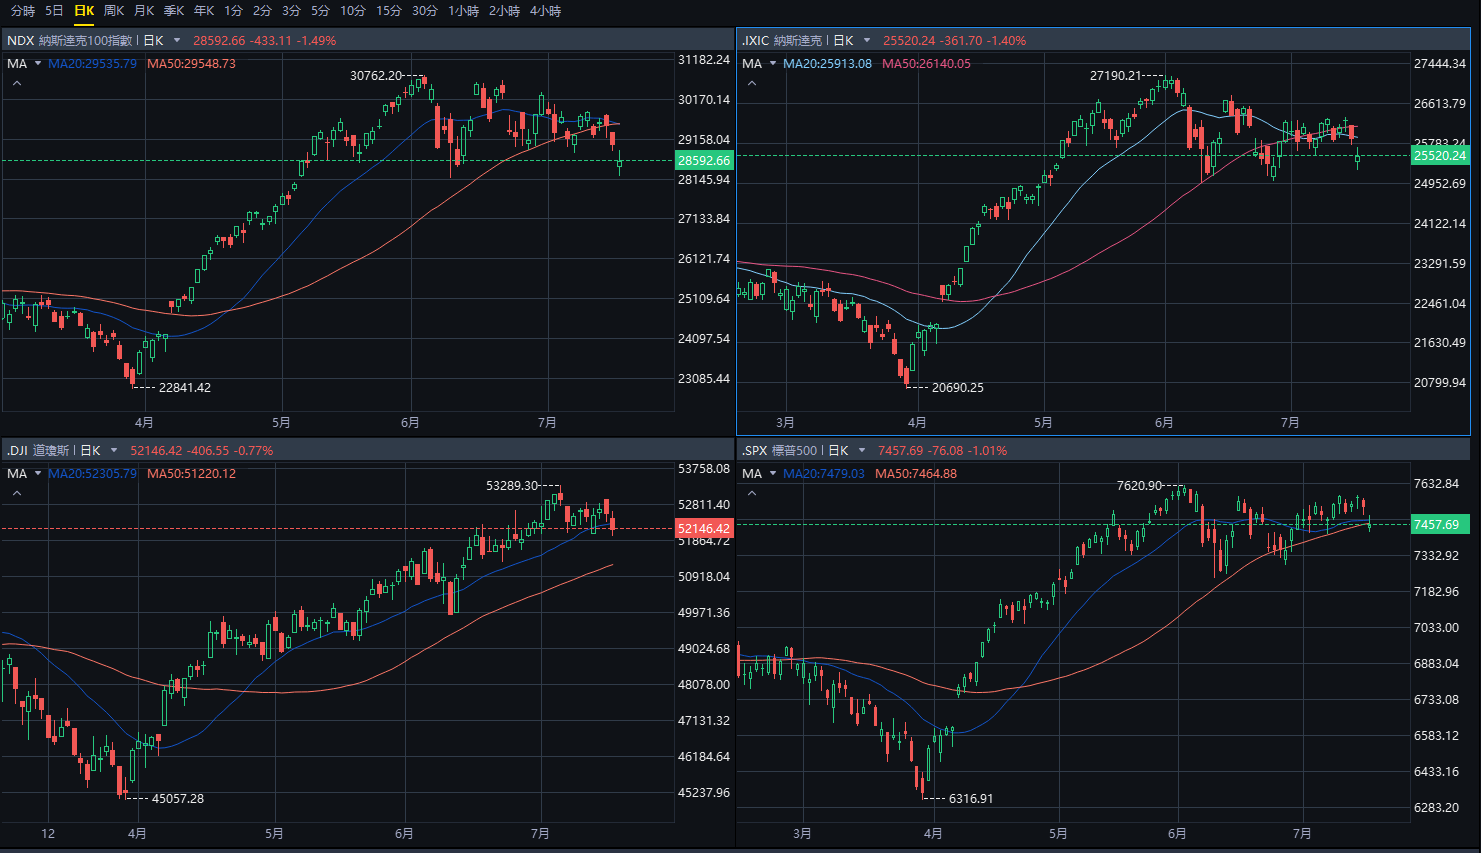
Task: Expand MA indicator menu in NDX chart
Action: click(38, 64)
